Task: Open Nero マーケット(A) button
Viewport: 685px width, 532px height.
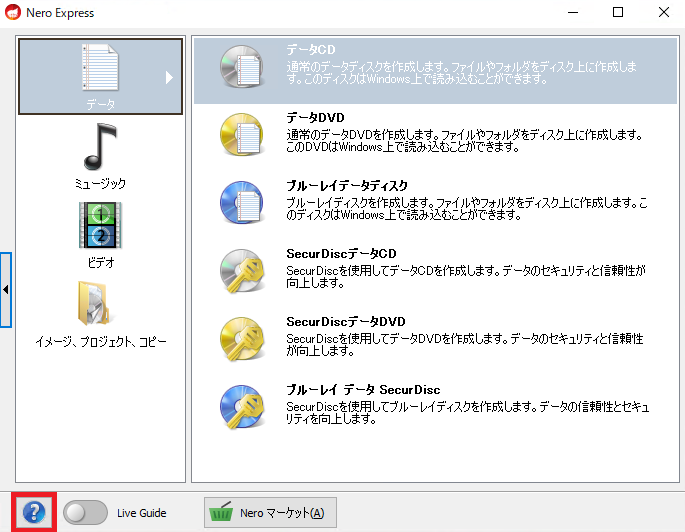Action: pyautogui.click(x=270, y=512)
